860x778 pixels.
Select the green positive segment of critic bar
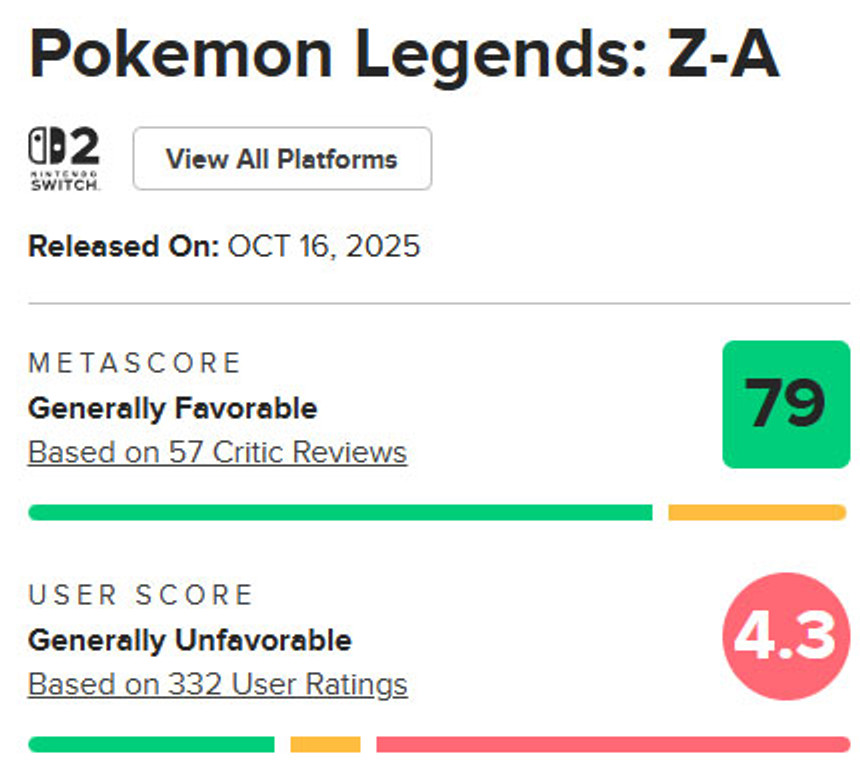340,512
